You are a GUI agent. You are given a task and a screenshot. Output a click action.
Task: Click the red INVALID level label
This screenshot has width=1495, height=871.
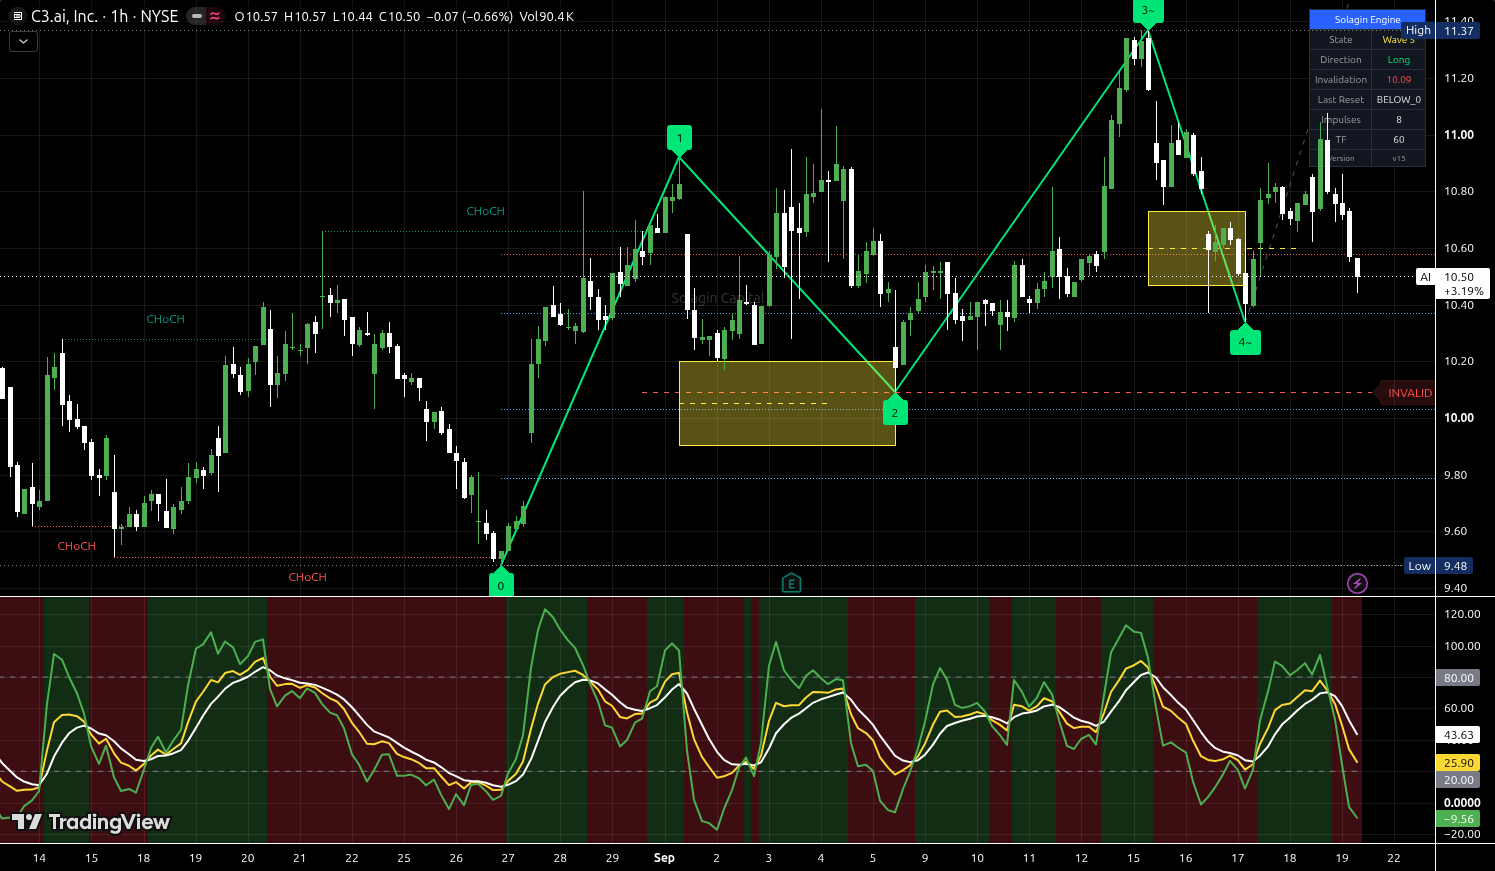click(1406, 393)
